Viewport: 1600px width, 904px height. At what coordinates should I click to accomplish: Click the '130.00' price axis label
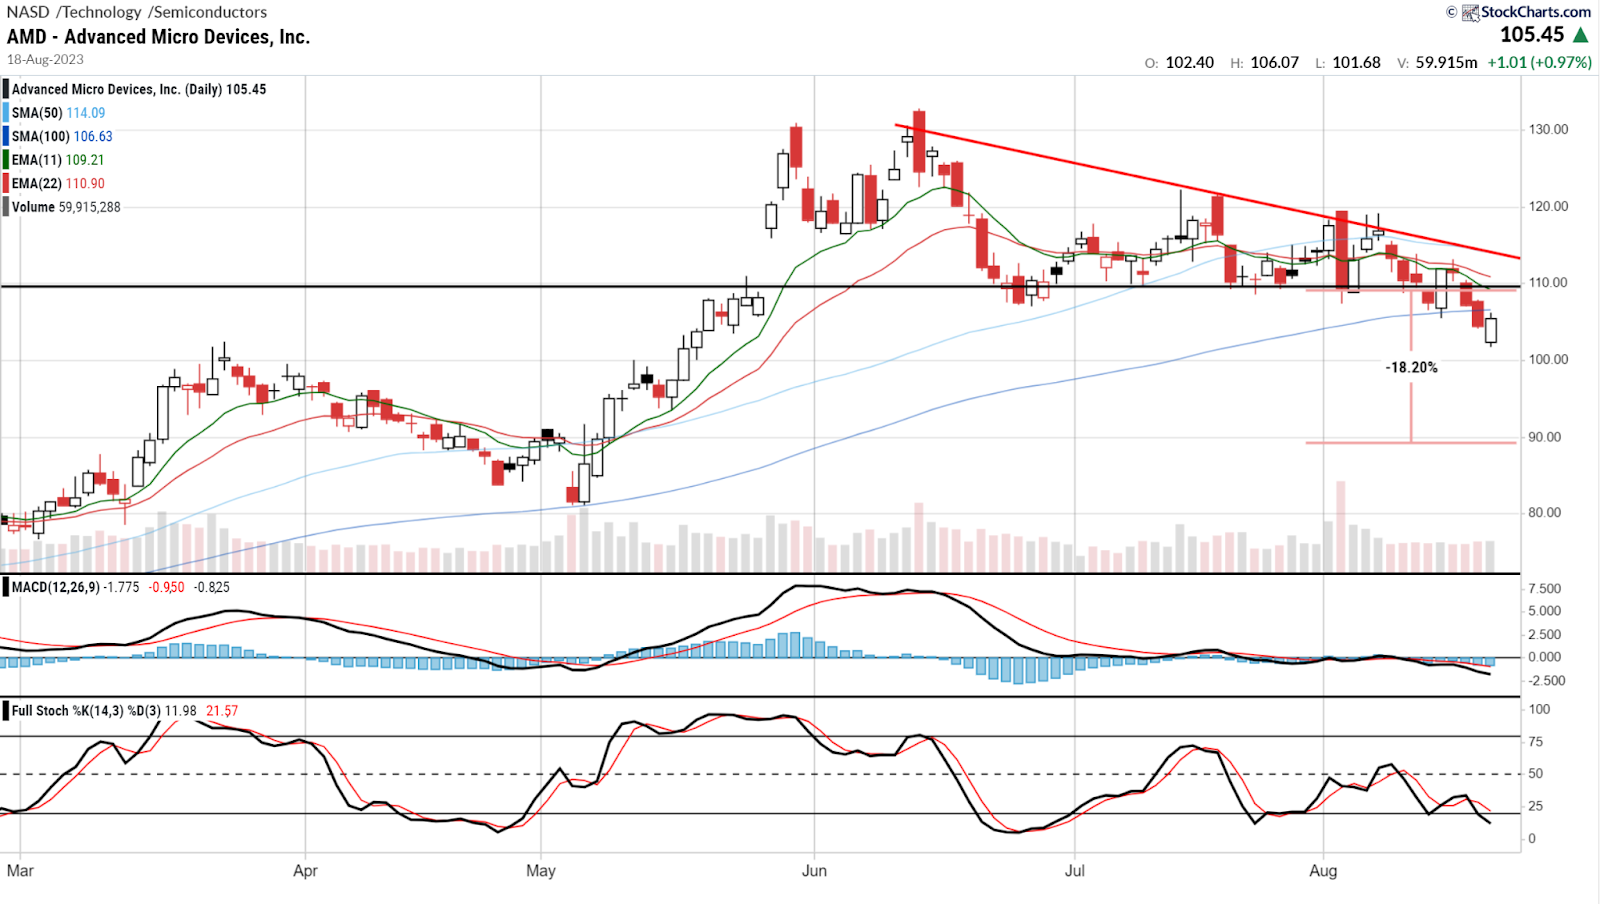1548,130
